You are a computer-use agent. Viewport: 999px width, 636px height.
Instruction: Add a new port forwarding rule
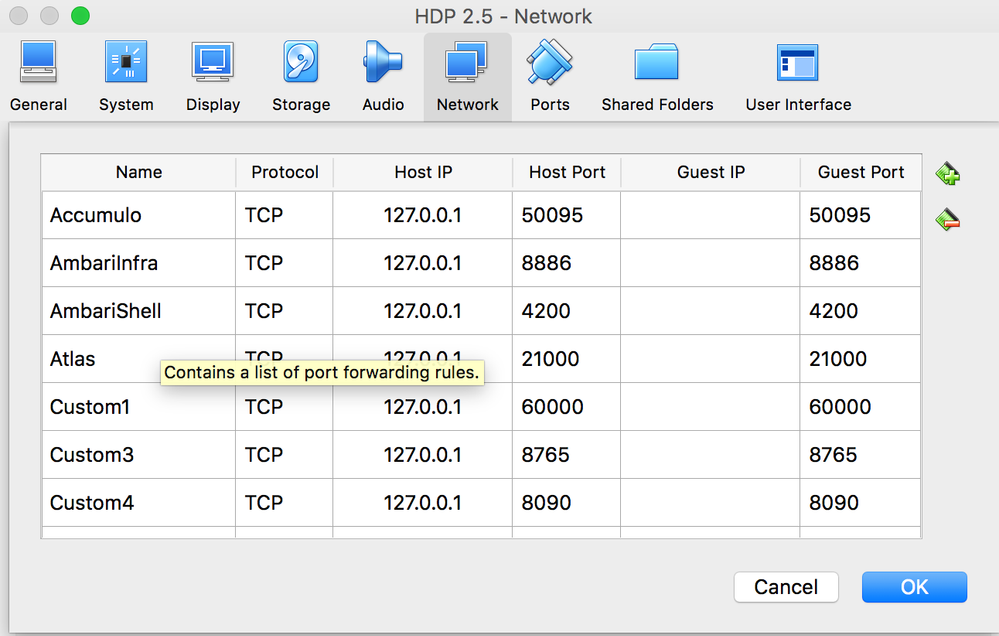(x=948, y=175)
